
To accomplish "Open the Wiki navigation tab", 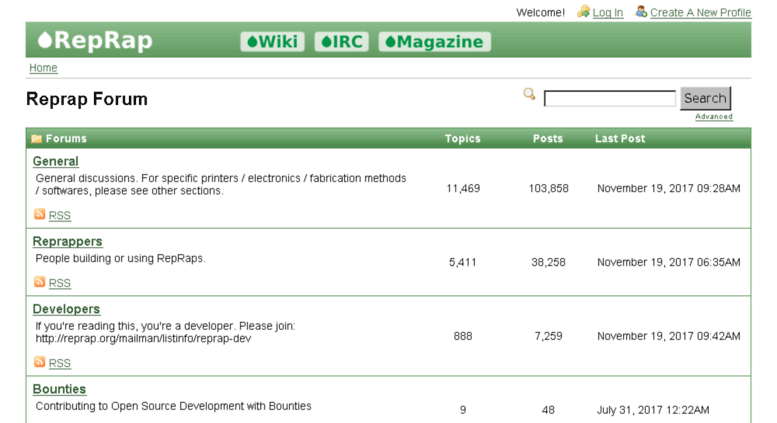I will [x=273, y=42].
